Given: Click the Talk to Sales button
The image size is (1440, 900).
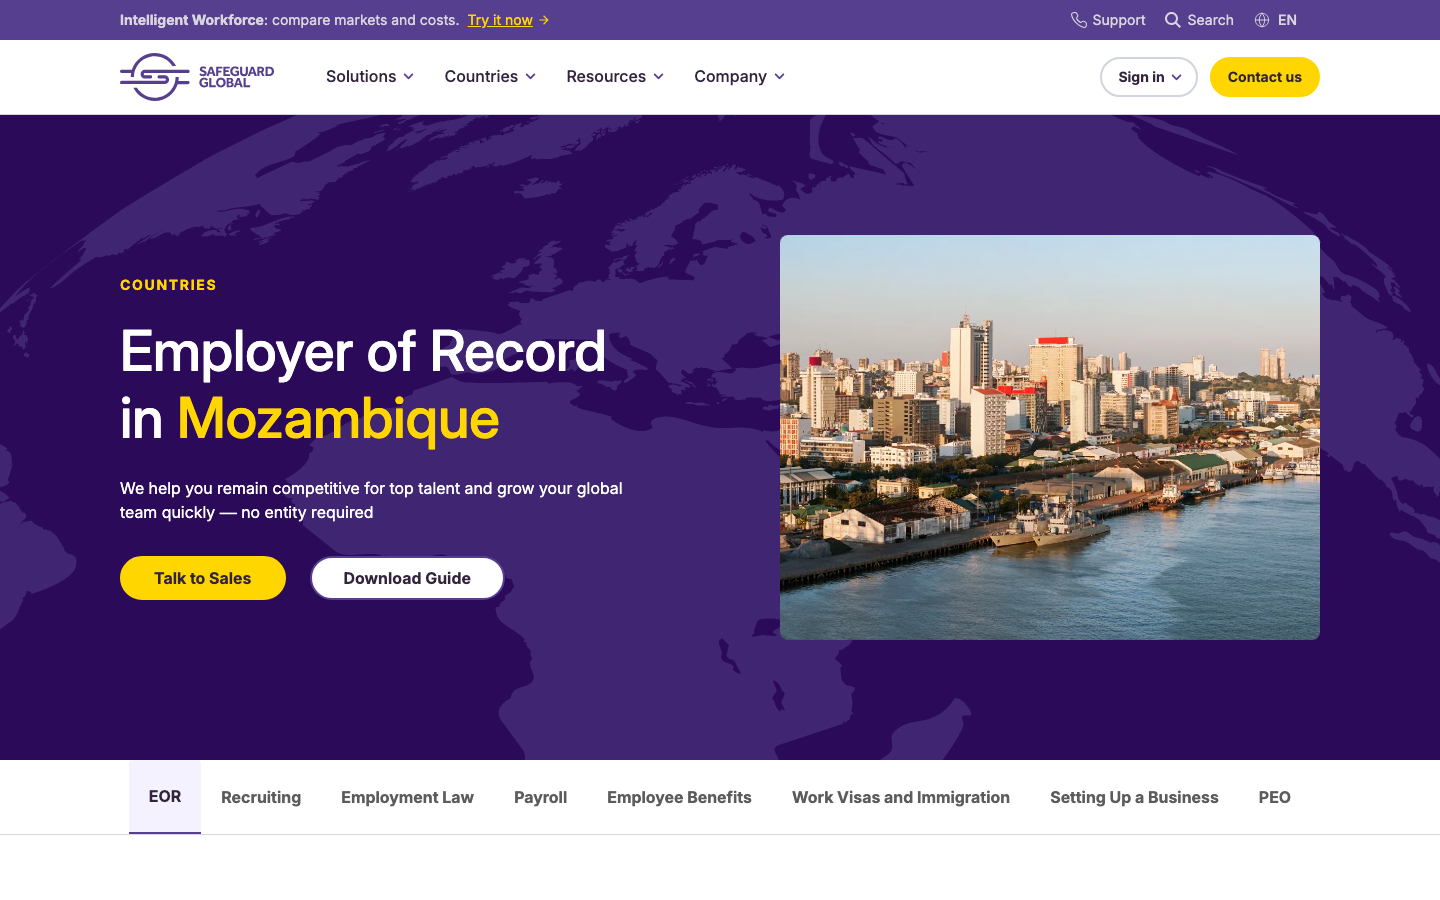Looking at the screenshot, I should 203,578.
